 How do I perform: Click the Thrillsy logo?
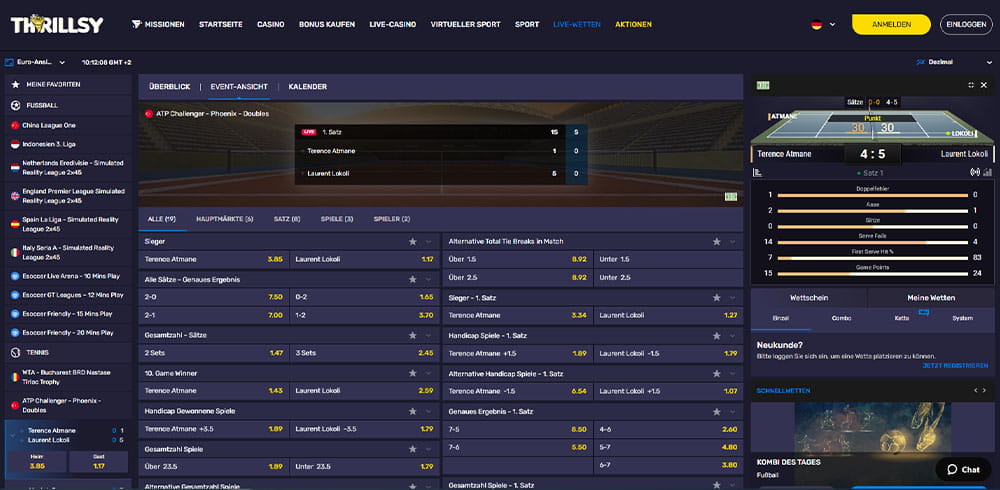[57, 24]
